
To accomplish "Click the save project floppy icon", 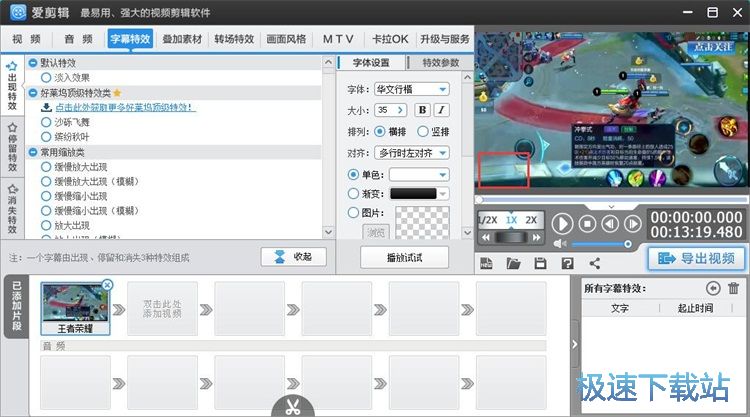I will 541,263.
